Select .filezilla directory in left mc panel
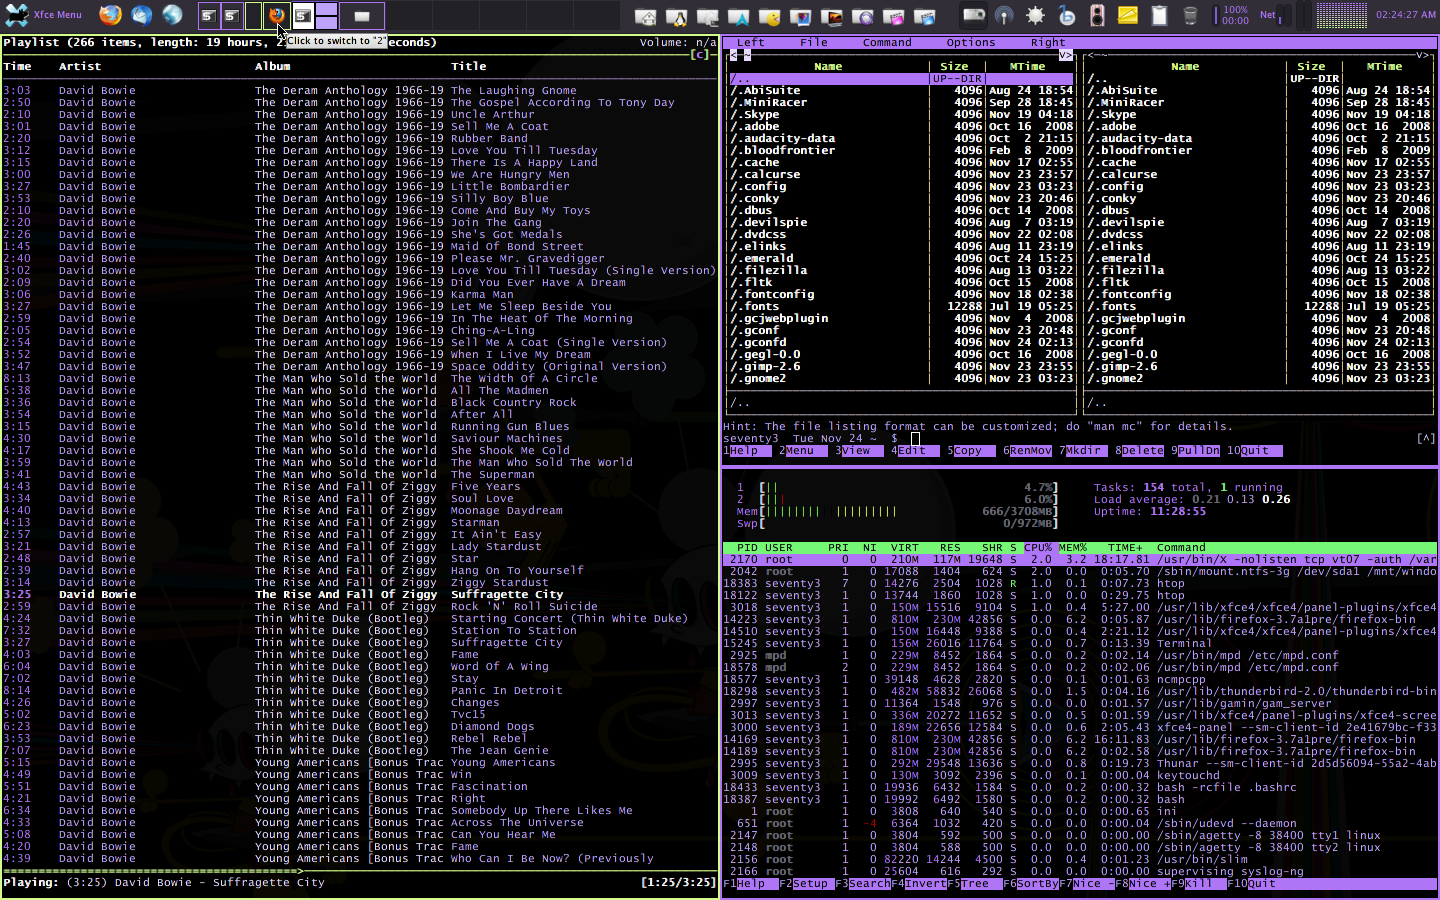The width and height of the screenshot is (1440, 900). (900, 271)
